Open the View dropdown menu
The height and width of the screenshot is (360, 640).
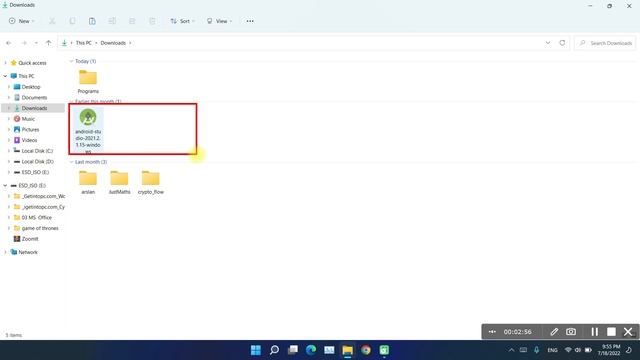click(219, 21)
